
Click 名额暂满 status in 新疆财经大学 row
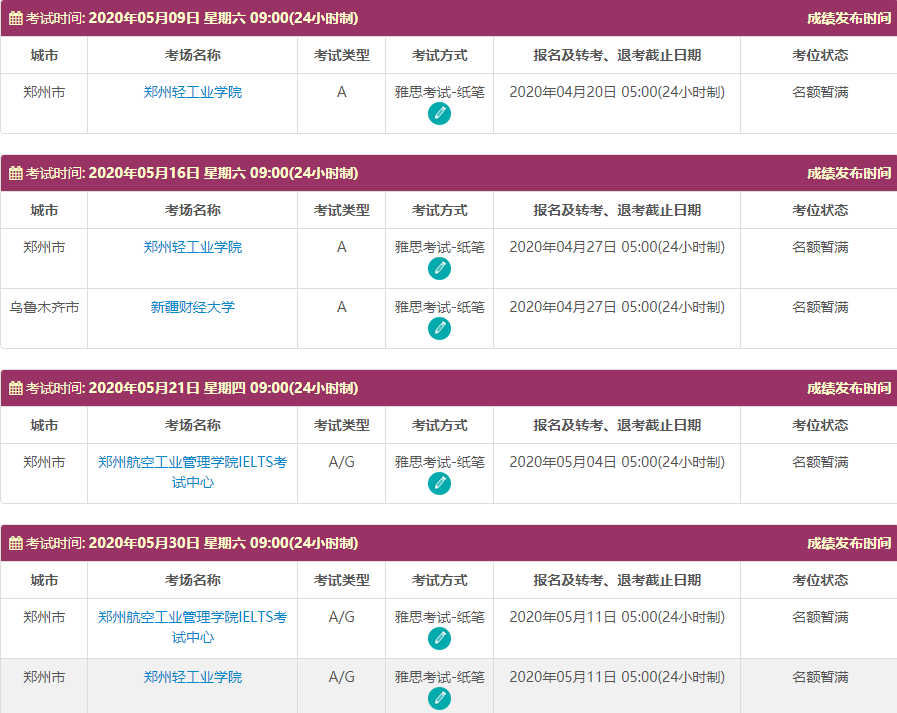pos(820,307)
